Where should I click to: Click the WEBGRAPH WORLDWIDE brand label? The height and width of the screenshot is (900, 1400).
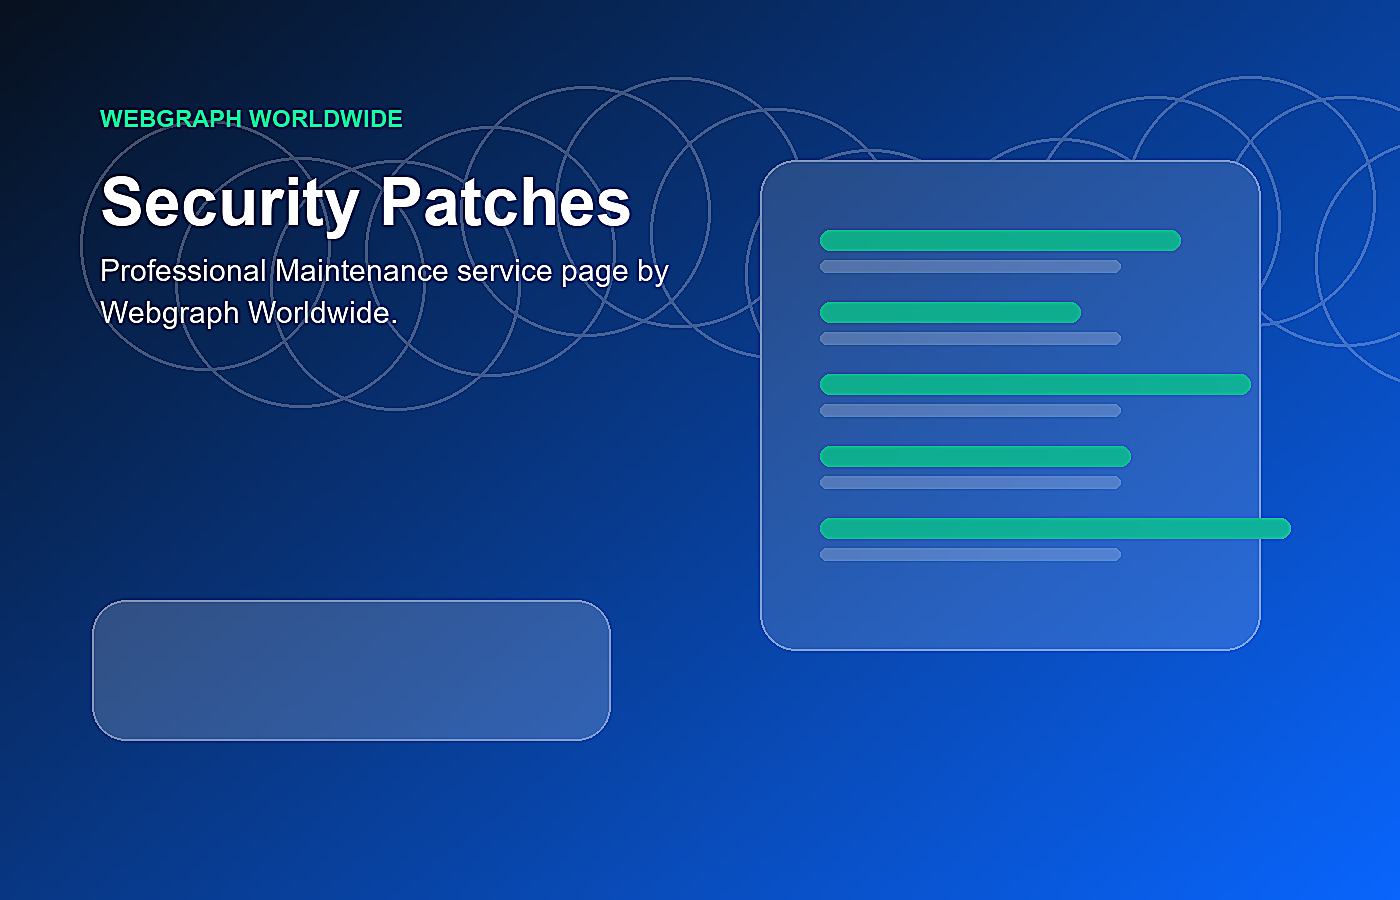click(251, 119)
